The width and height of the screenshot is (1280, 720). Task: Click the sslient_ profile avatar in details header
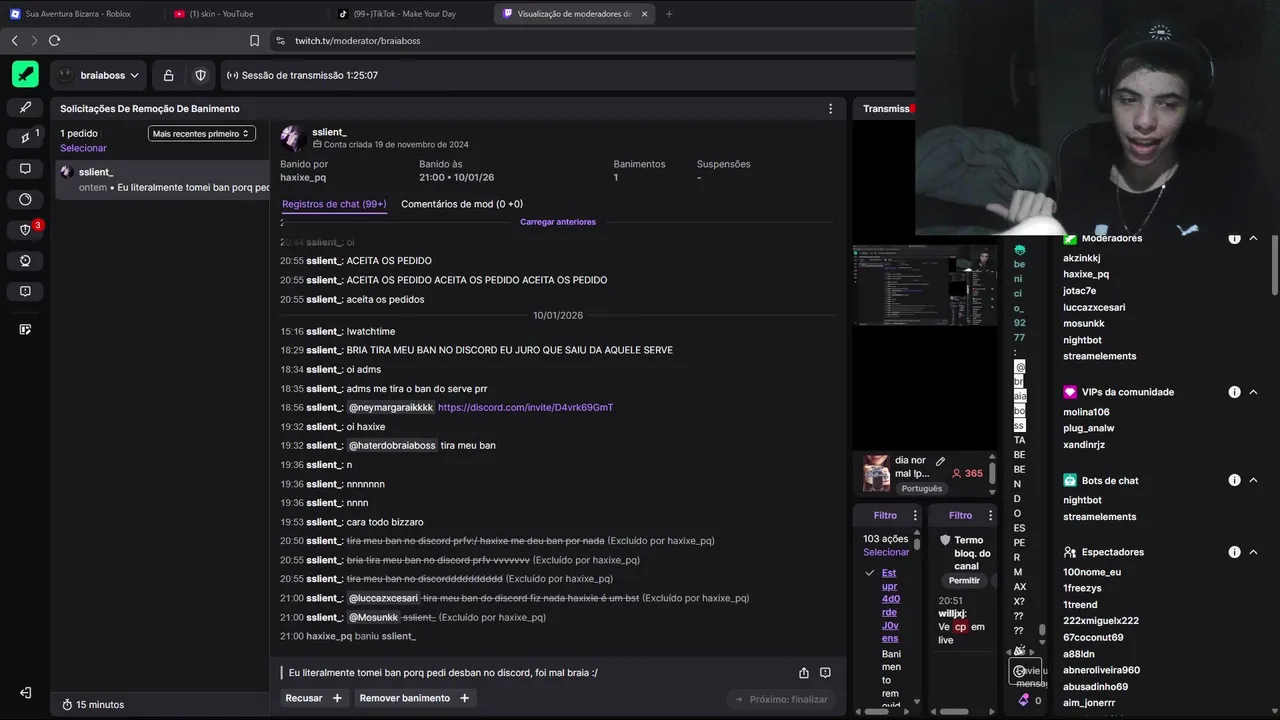tap(293, 137)
